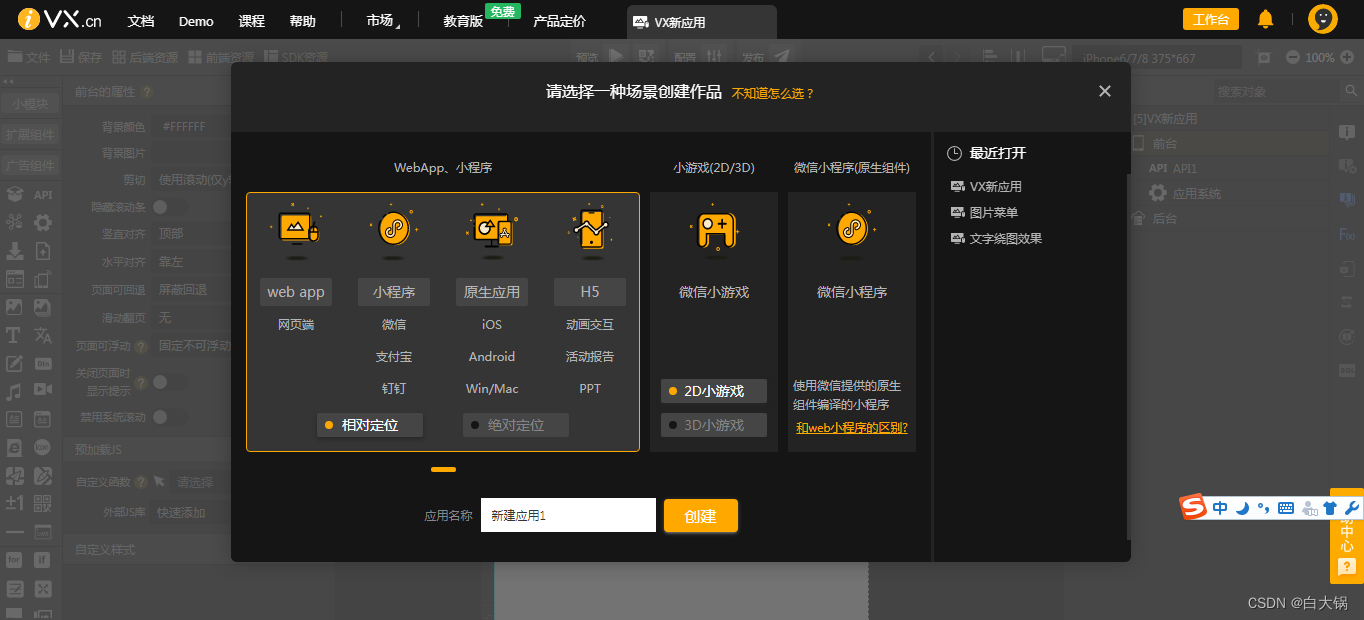Expand the 自定义样式 section
The height and width of the screenshot is (620, 1364).
[148, 550]
